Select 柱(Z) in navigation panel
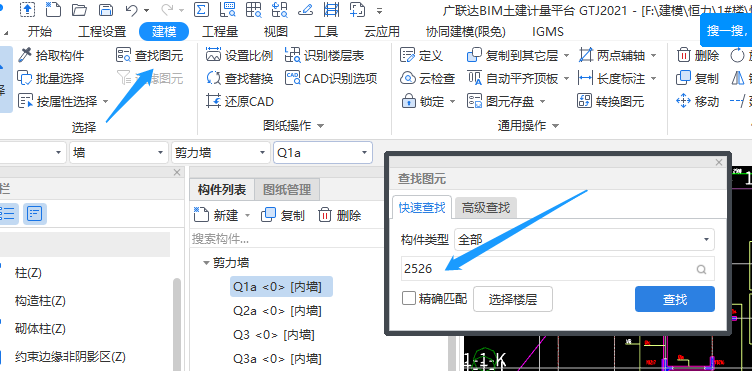 click(28, 273)
